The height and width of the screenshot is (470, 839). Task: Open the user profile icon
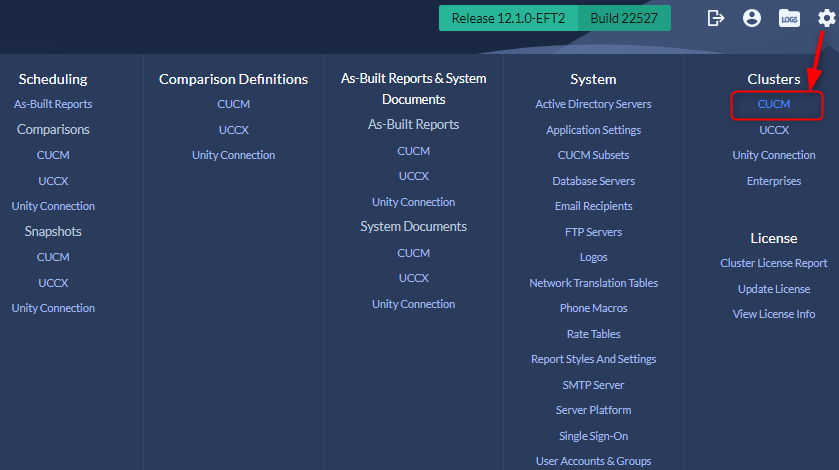(x=752, y=18)
